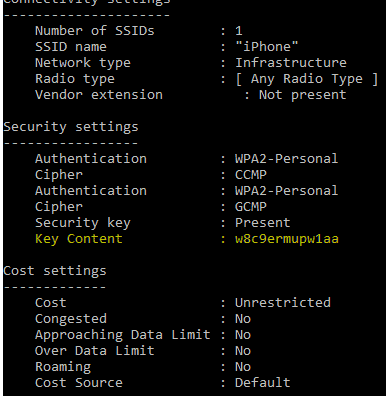Select the "No" value for Approaching Data Limit

click(243, 335)
